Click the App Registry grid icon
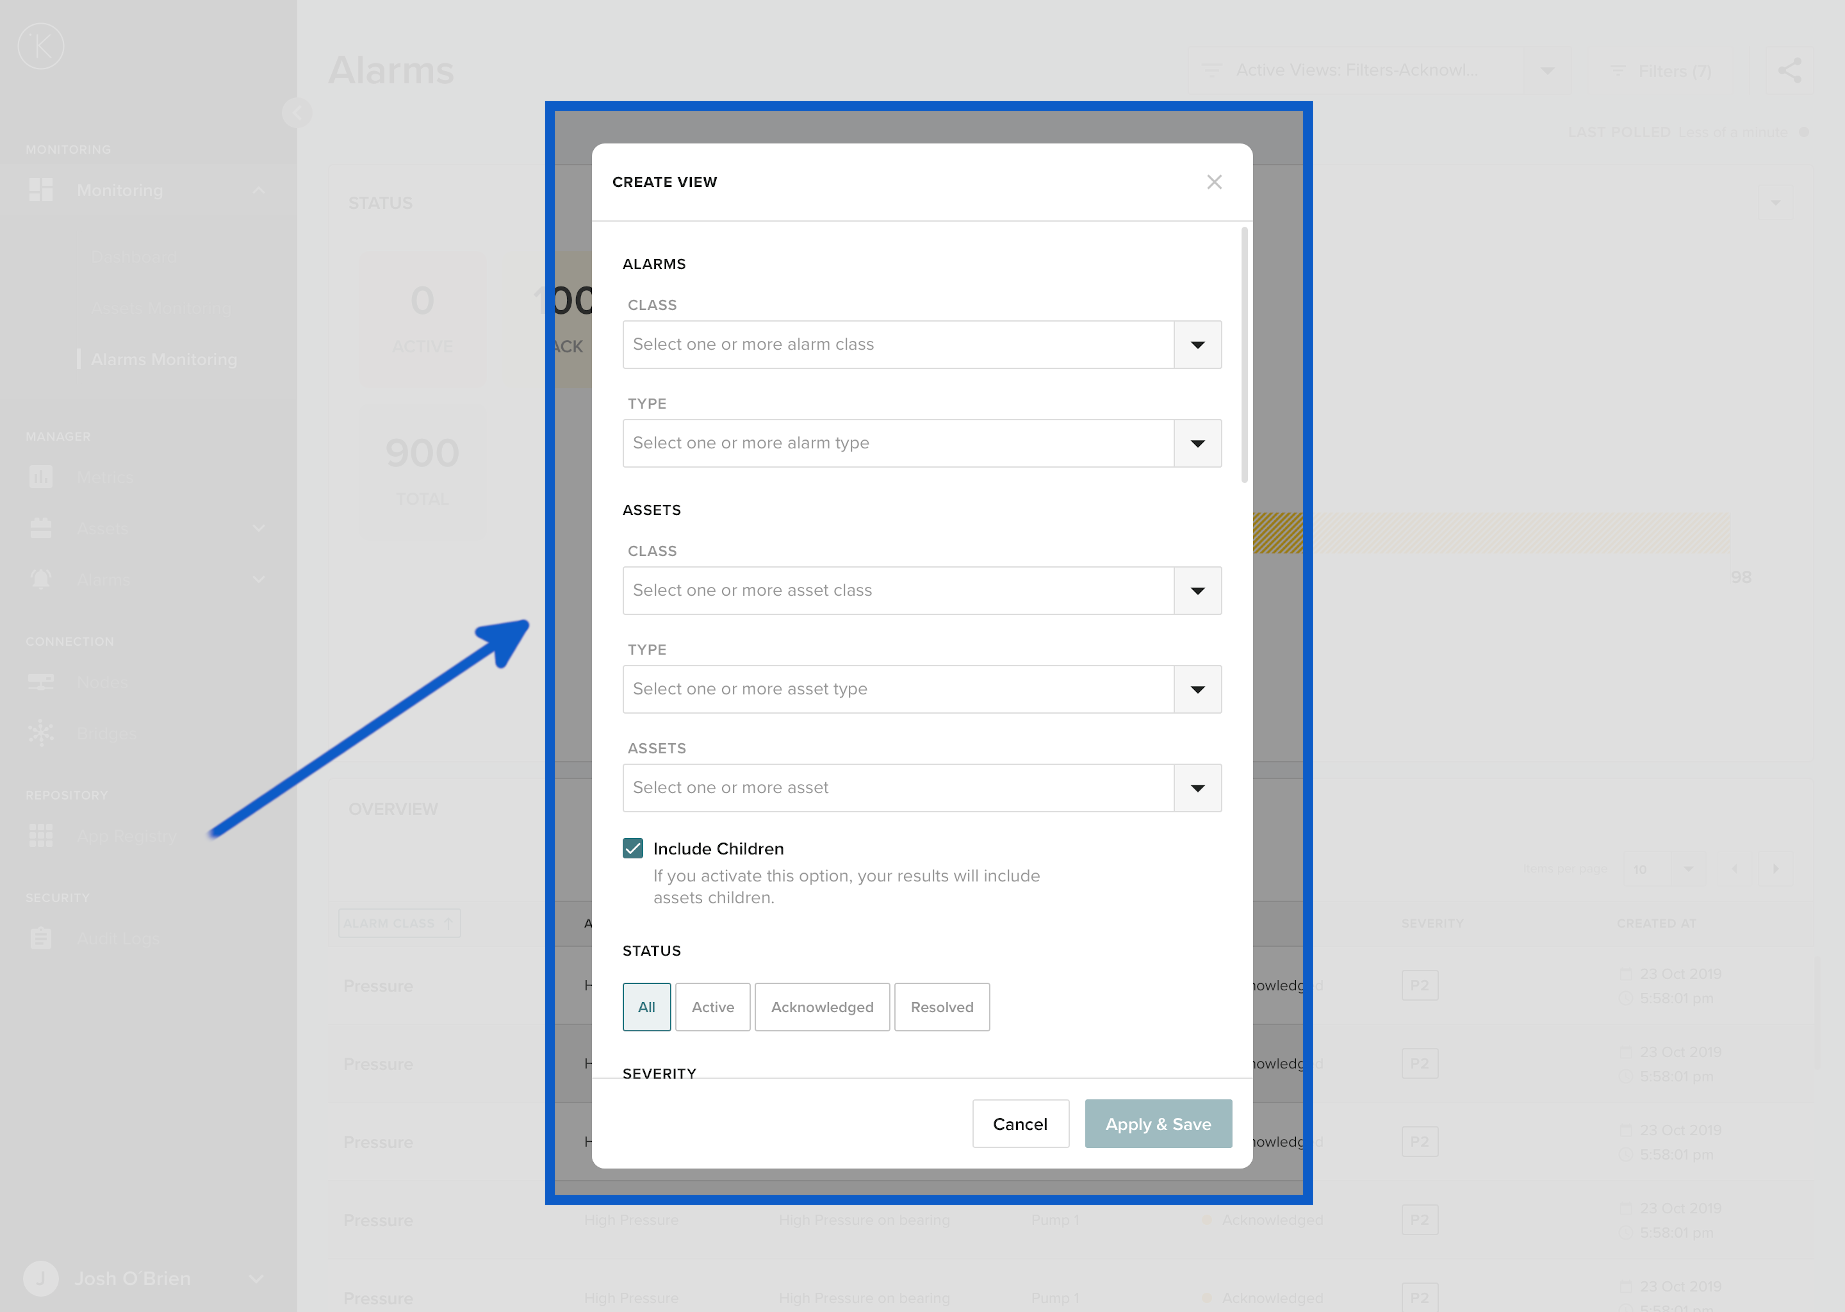The image size is (1845, 1312). (x=41, y=835)
